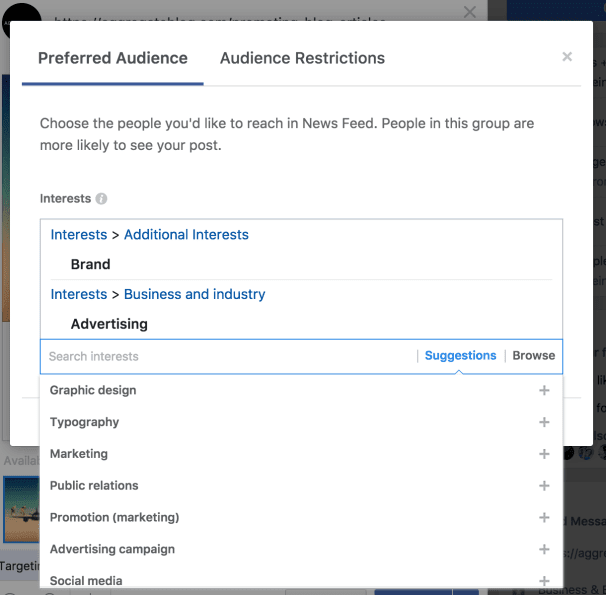The width and height of the screenshot is (606, 595).
Task: Add Promotion (marketing) using plus icon
Action: tap(544, 517)
